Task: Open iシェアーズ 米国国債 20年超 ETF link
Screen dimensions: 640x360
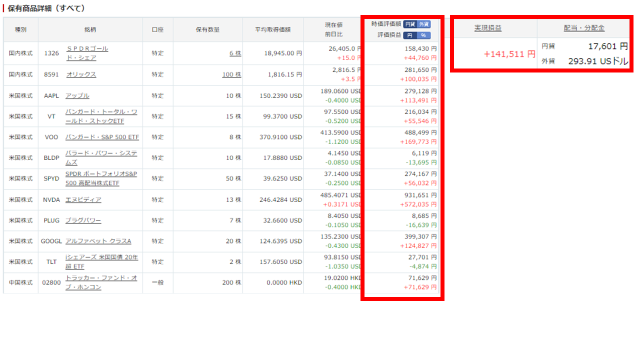Action: tap(102, 262)
